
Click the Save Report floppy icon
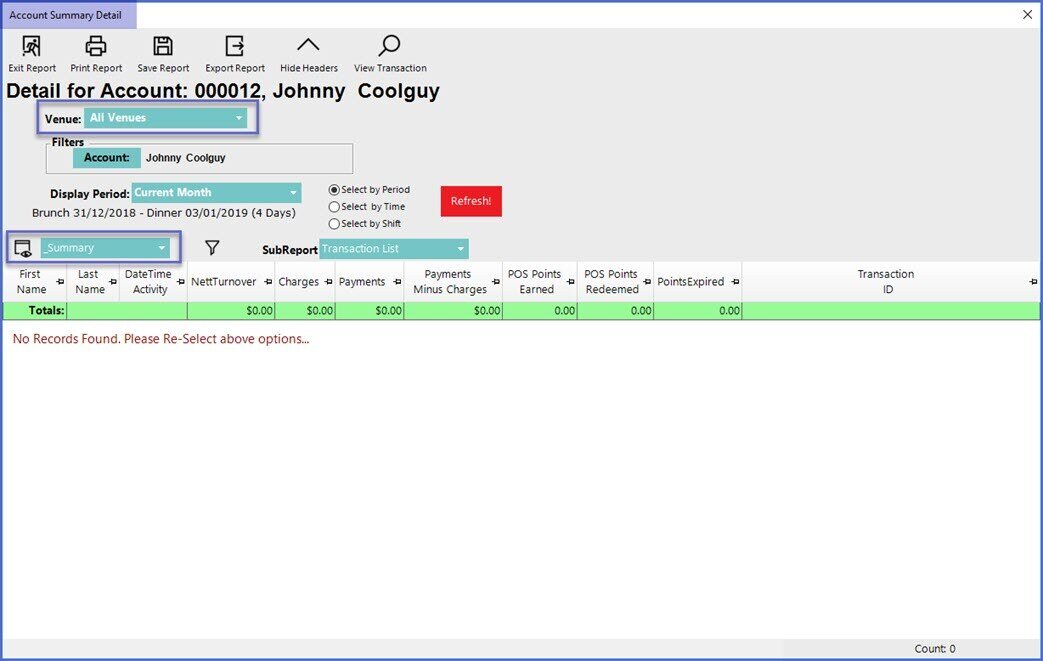pos(163,47)
